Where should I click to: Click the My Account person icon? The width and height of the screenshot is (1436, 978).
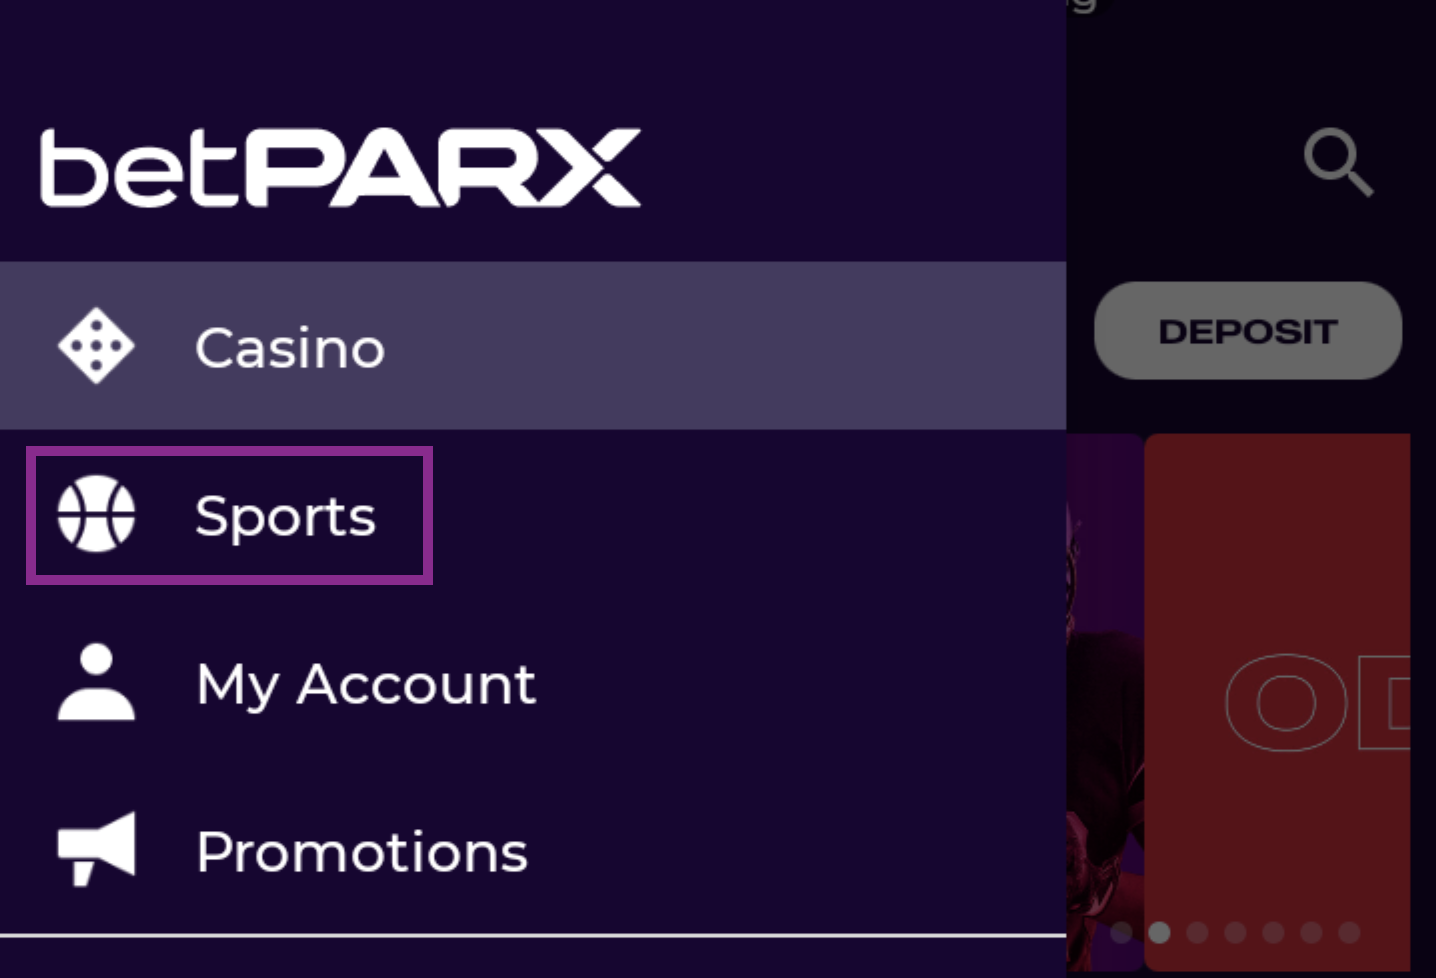point(96,682)
